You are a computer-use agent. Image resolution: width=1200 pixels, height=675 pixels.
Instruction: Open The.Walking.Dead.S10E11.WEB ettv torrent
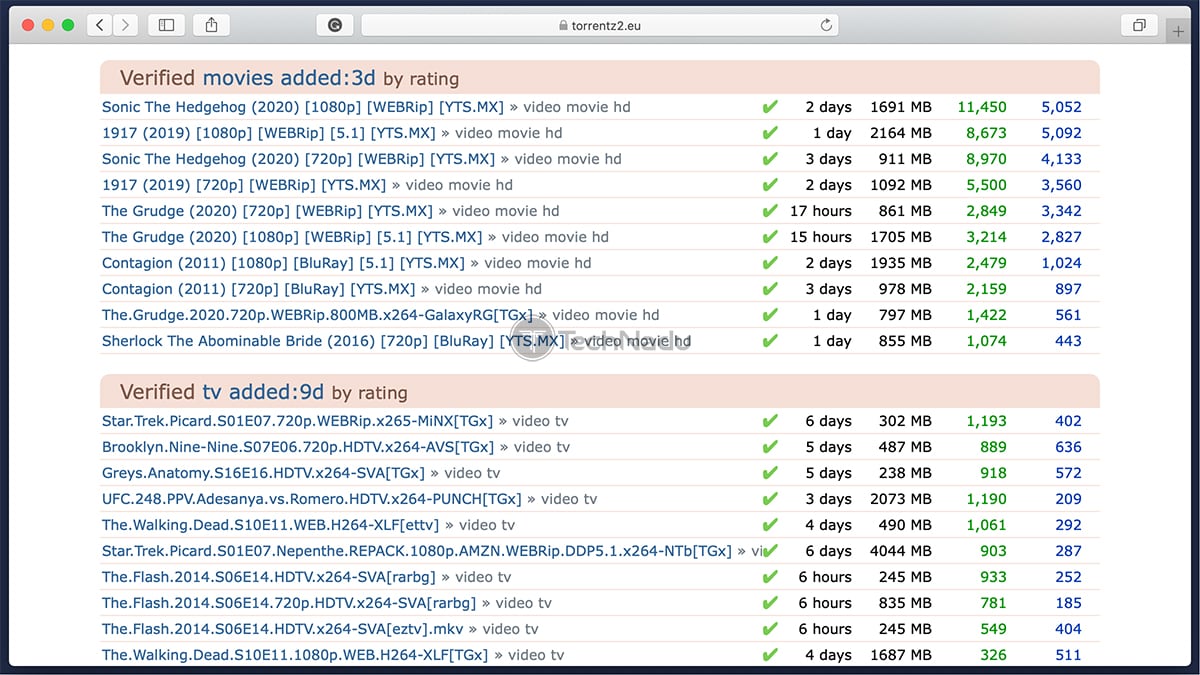click(x=271, y=525)
